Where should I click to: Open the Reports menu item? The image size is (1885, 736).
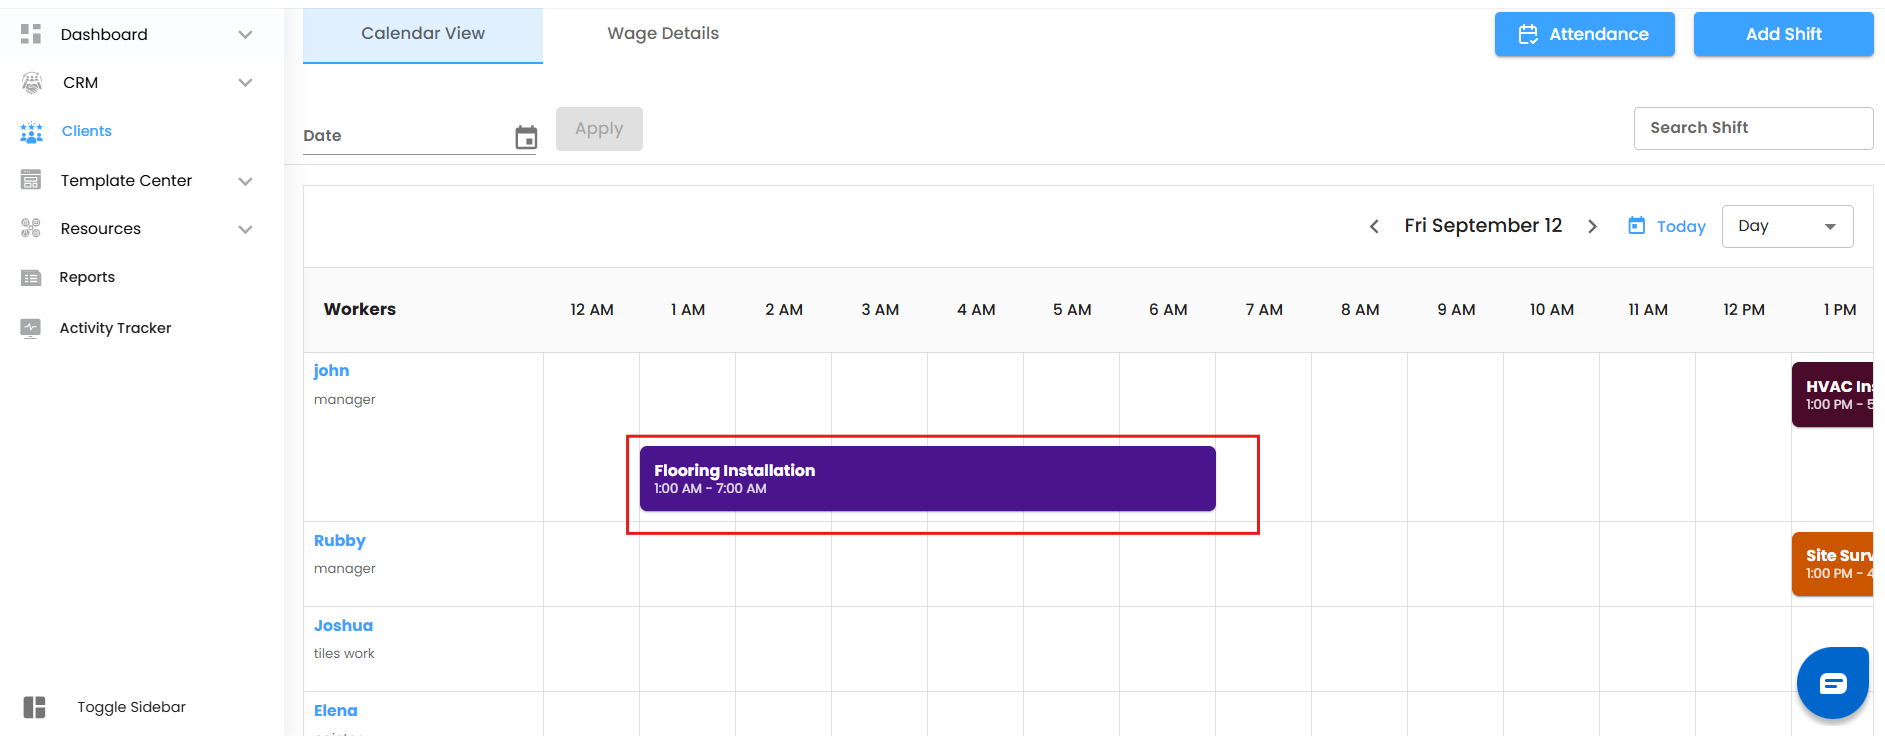click(x=87, y=277)
